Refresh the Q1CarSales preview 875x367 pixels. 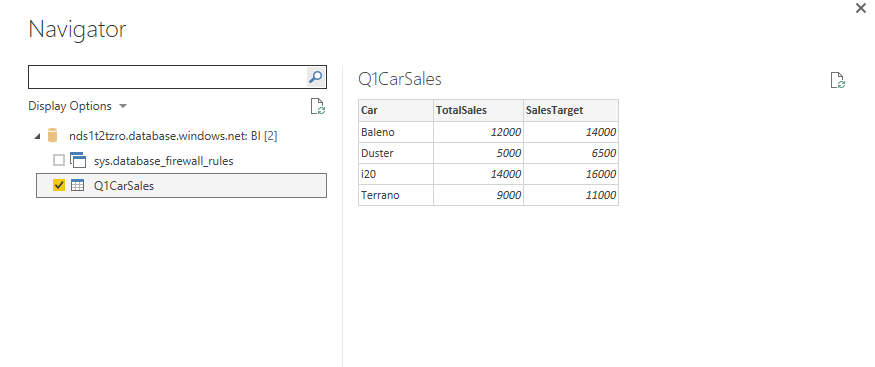point(838,80)
